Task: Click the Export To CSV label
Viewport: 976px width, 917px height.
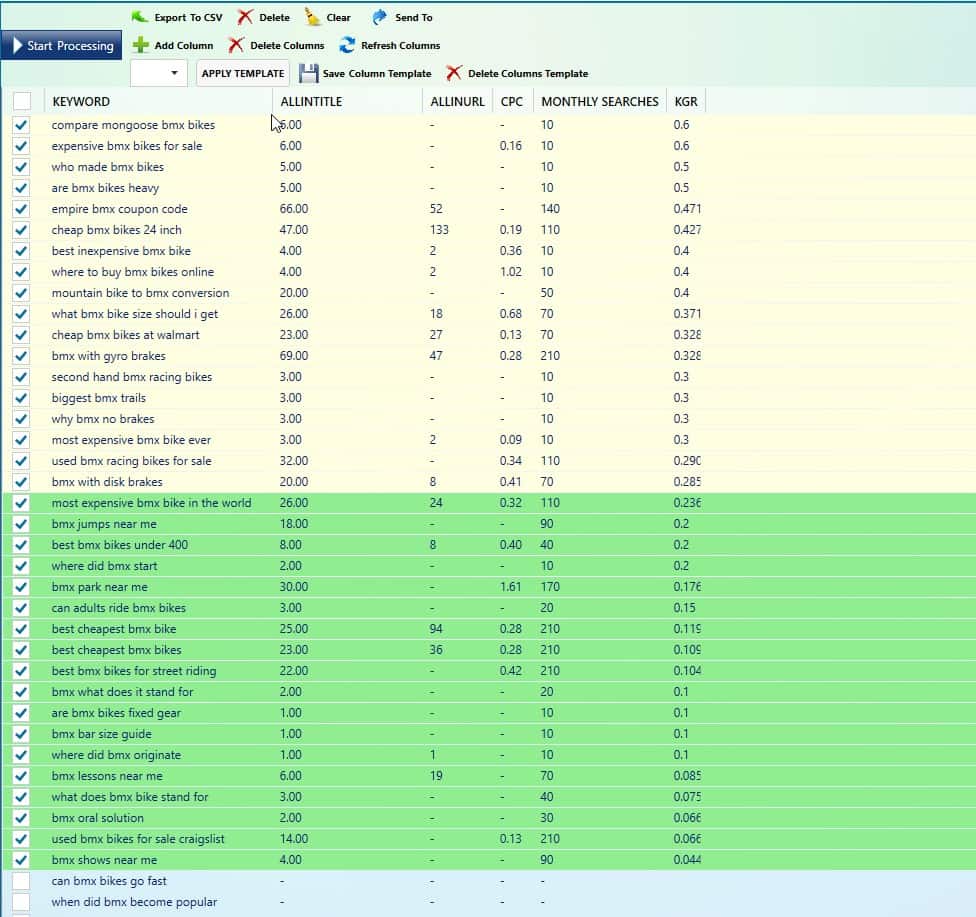Action: 188,17
